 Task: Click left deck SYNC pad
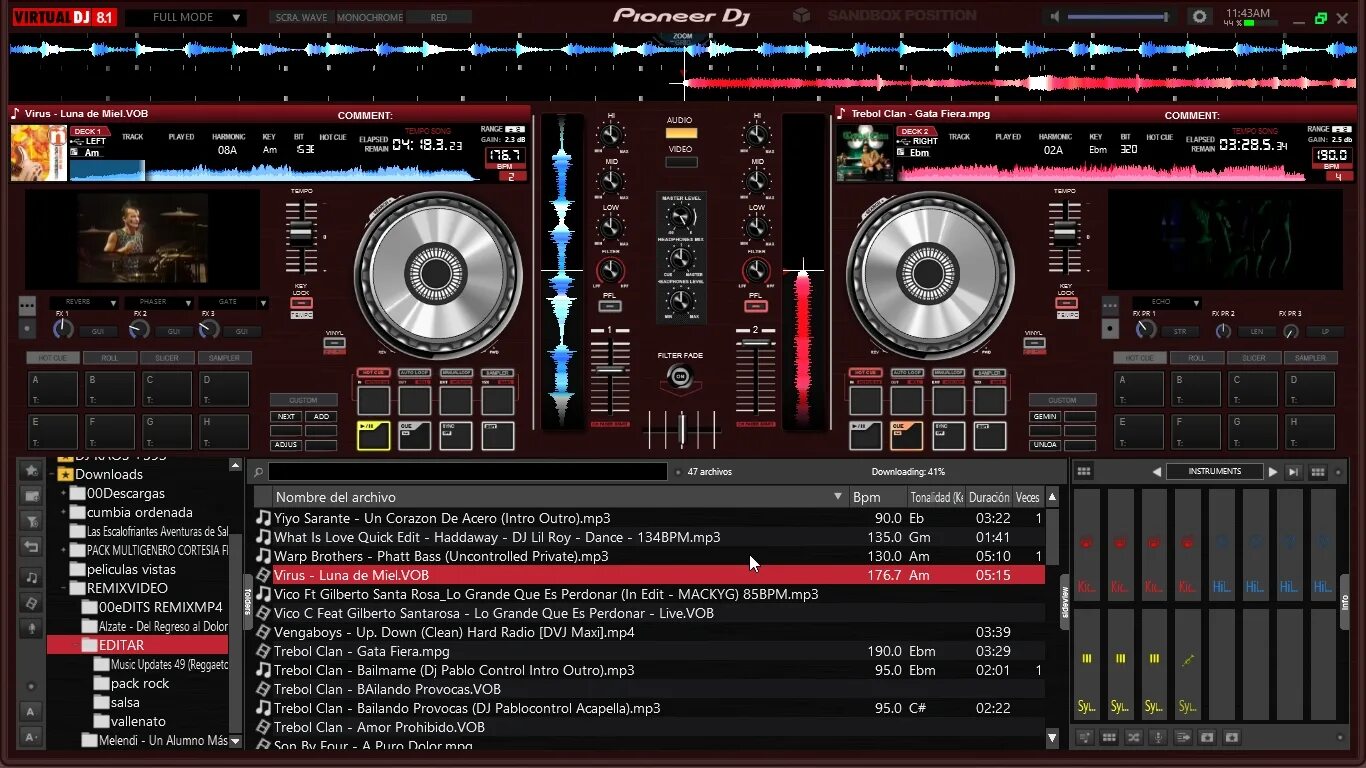click(x=456, y=436)
